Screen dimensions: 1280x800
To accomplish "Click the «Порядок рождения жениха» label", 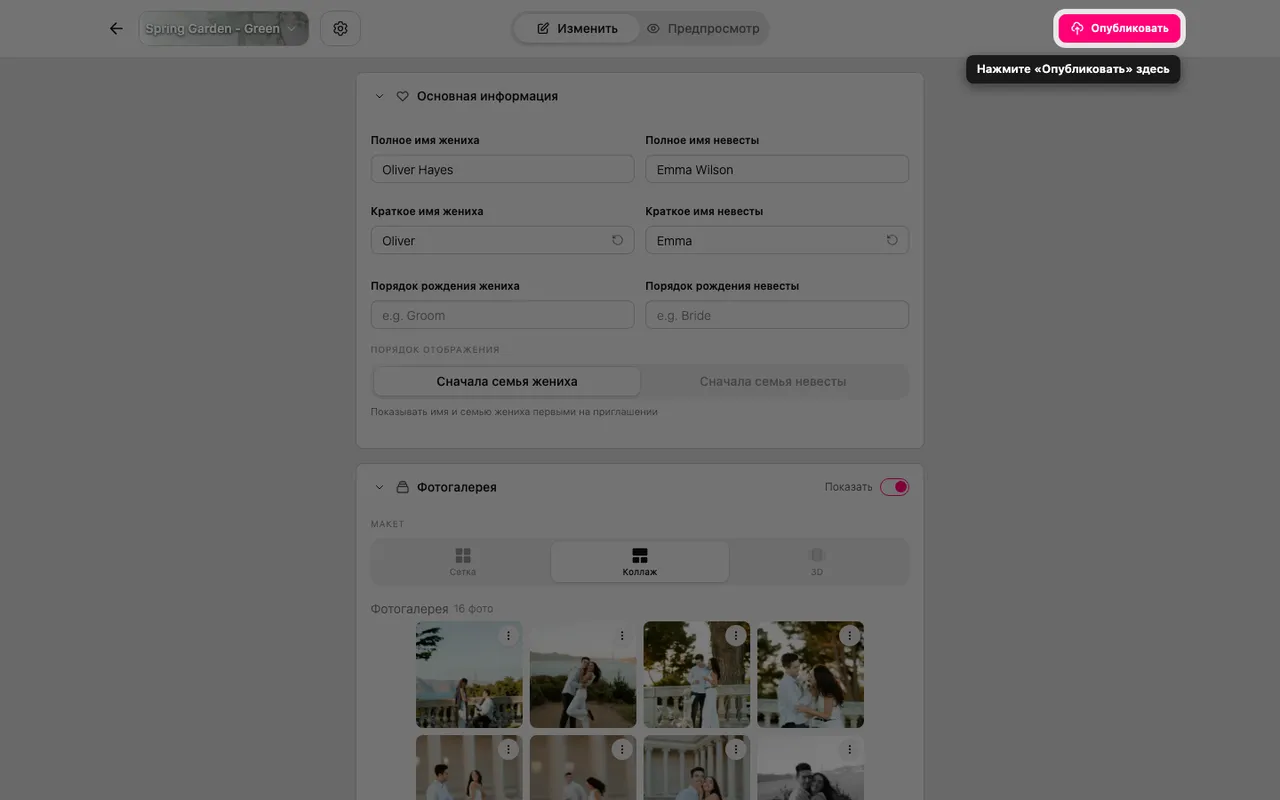I will (x=445, y=286).
